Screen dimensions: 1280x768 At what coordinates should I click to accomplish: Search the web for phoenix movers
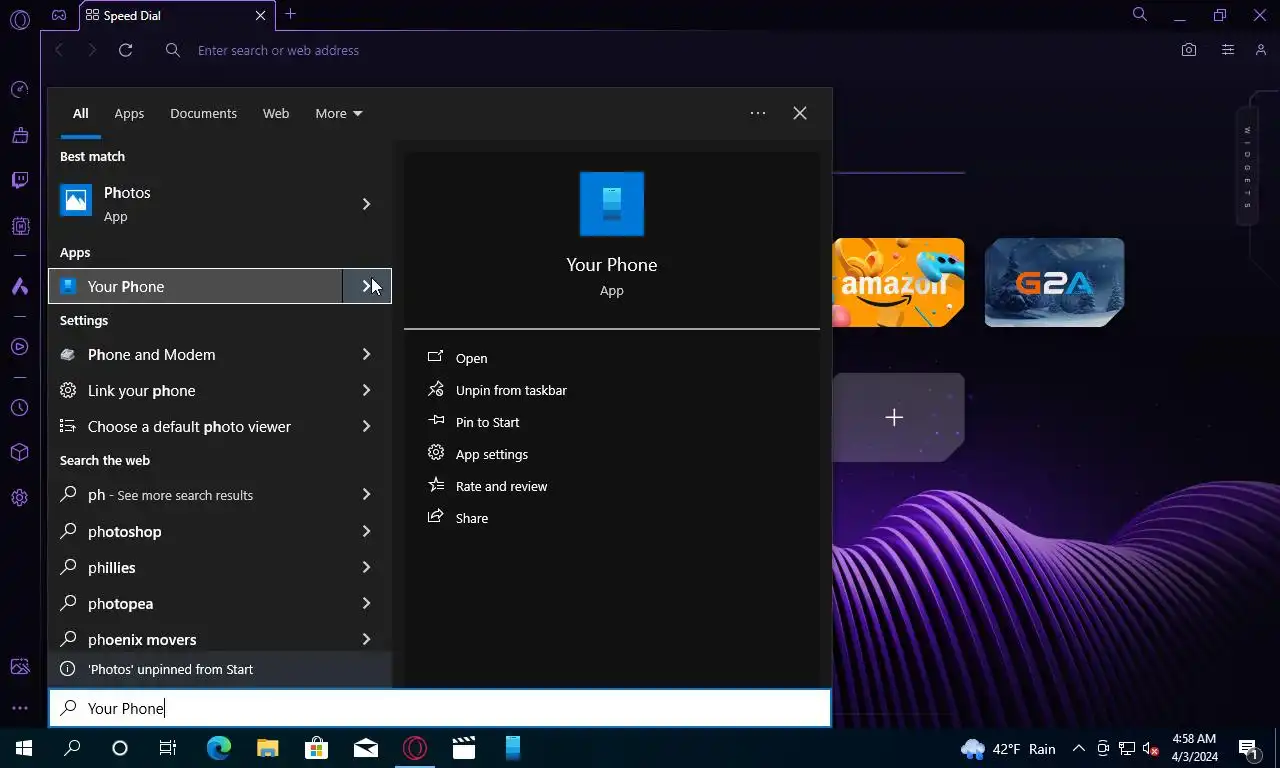(x=195, y=639)
